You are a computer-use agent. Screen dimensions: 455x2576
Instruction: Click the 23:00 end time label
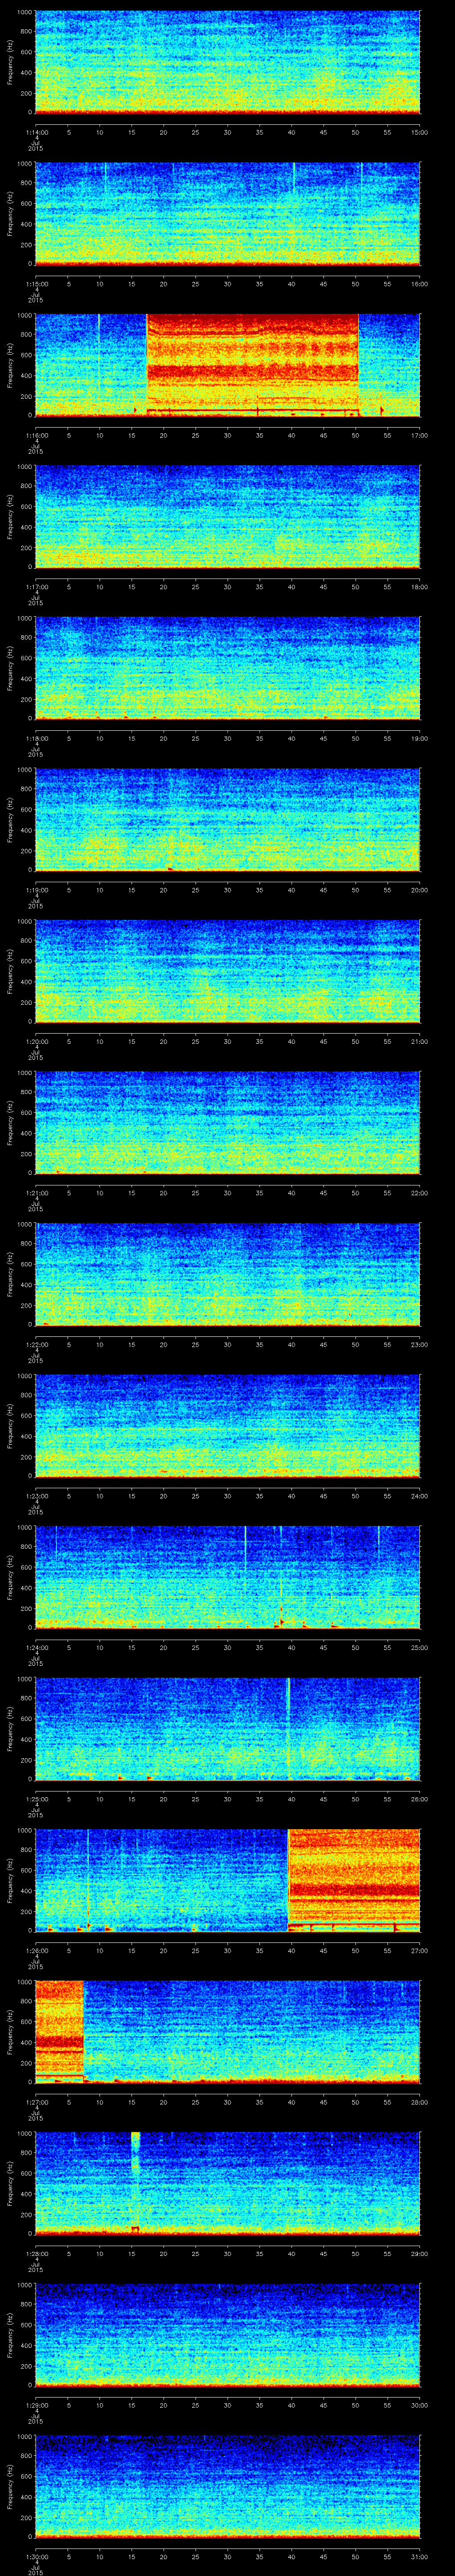(x=420, y=1344)
